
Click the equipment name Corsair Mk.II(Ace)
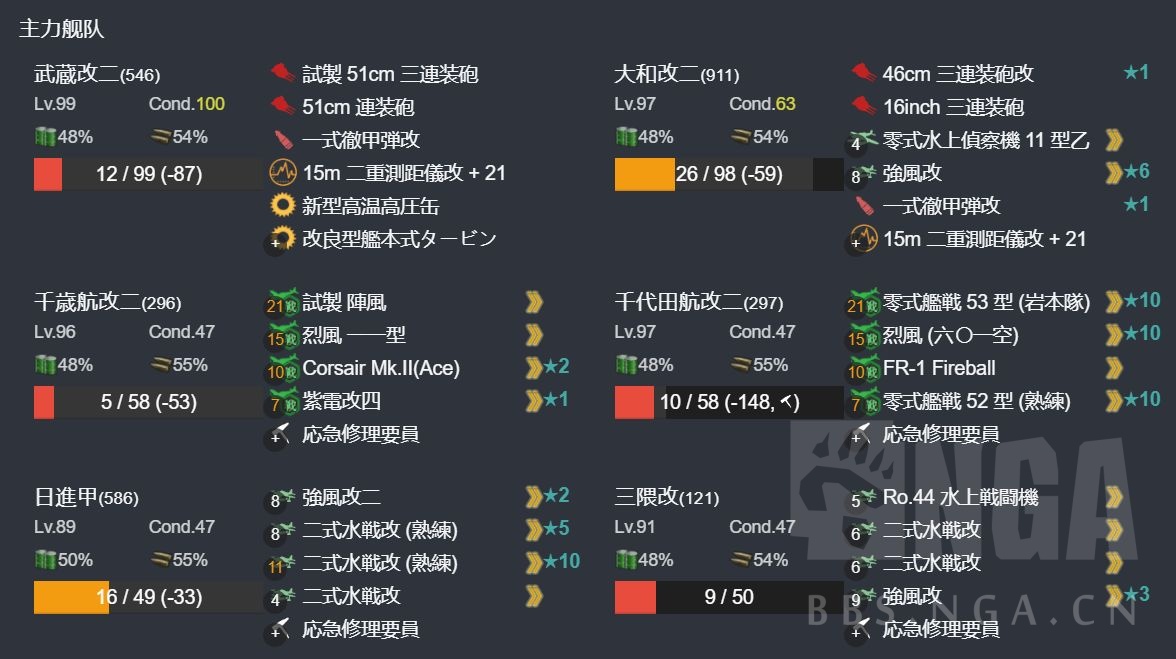click(381, 368)
